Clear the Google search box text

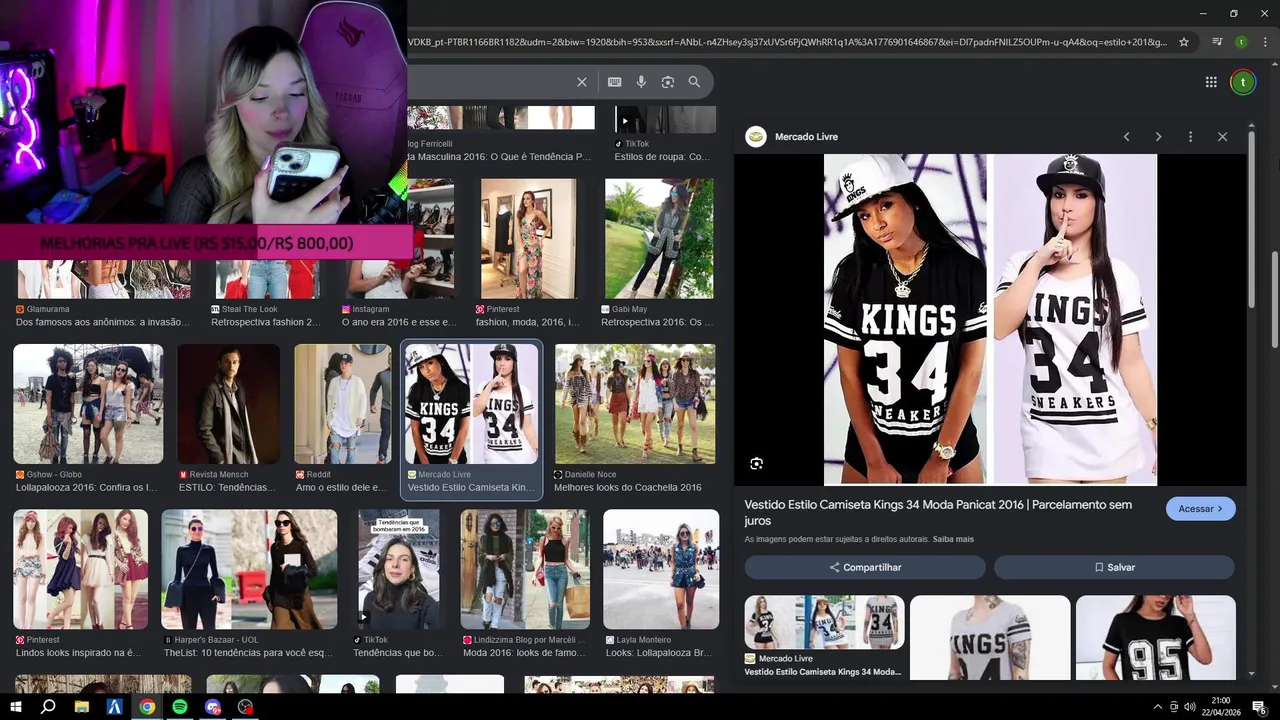pyautogui.click(x=582, y=82)
